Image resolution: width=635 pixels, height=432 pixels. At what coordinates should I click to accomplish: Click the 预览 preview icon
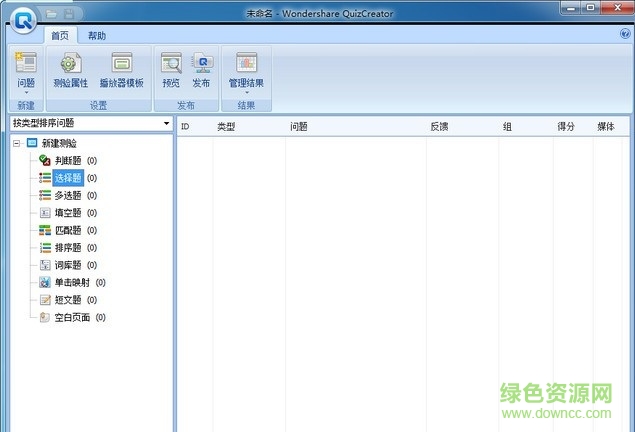(x=171, y=63)
